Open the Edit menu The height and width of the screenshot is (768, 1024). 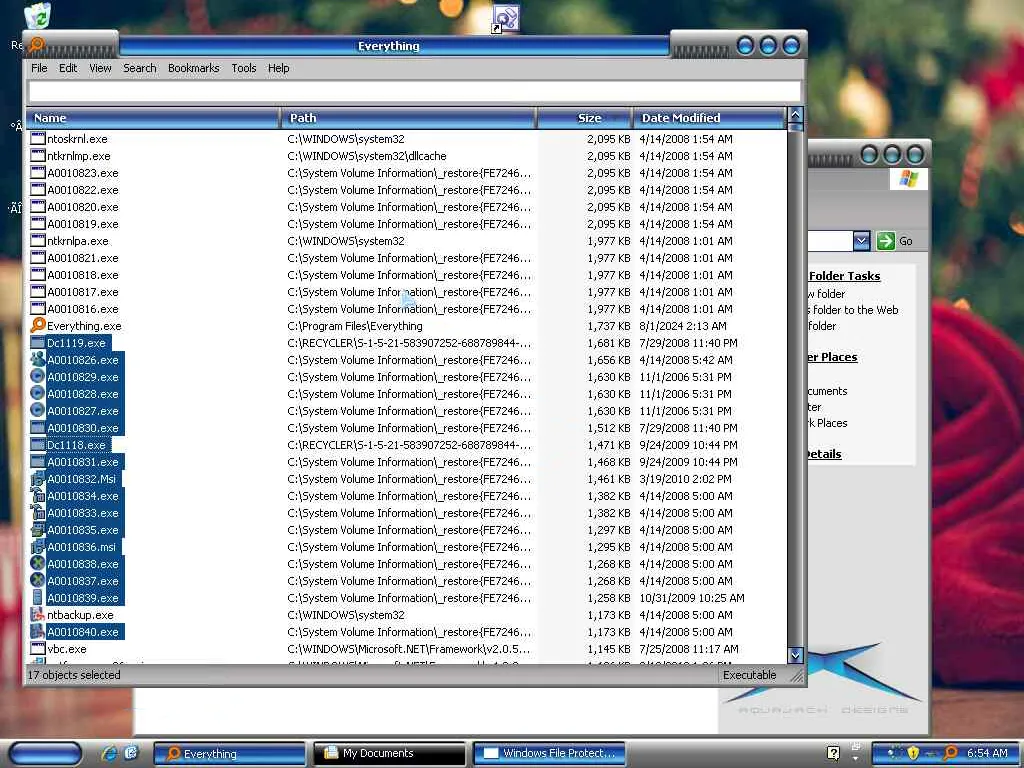[67, 68]
